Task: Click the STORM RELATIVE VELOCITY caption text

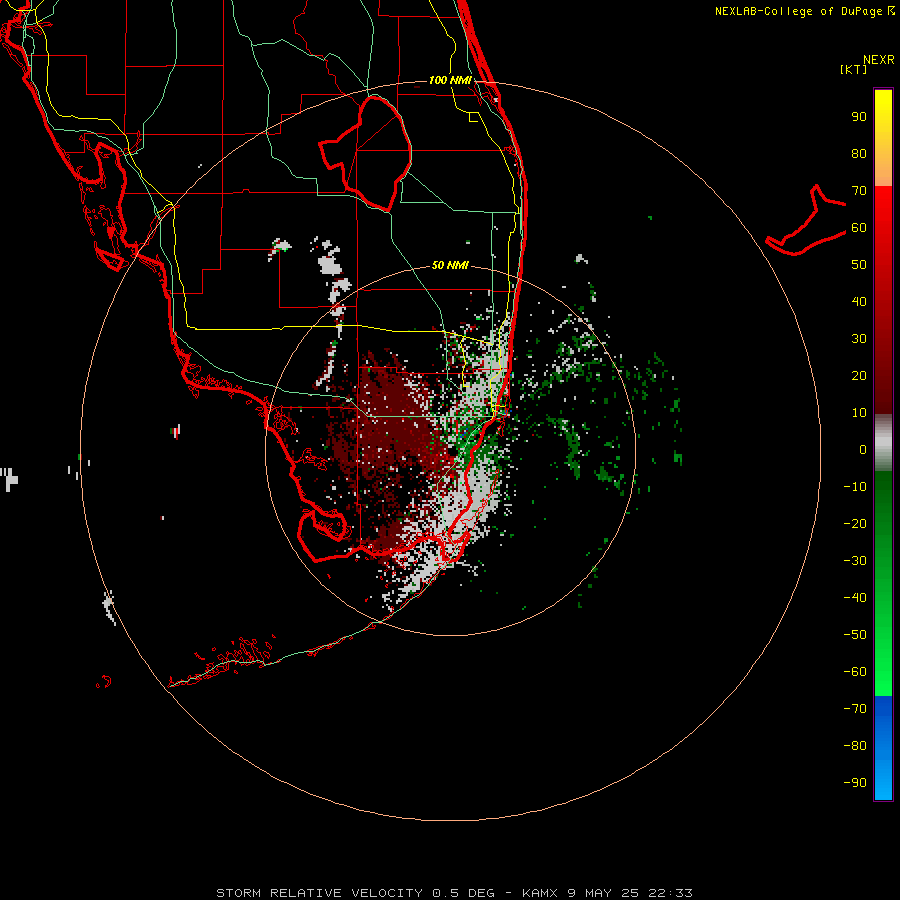Action: [320, 893]
